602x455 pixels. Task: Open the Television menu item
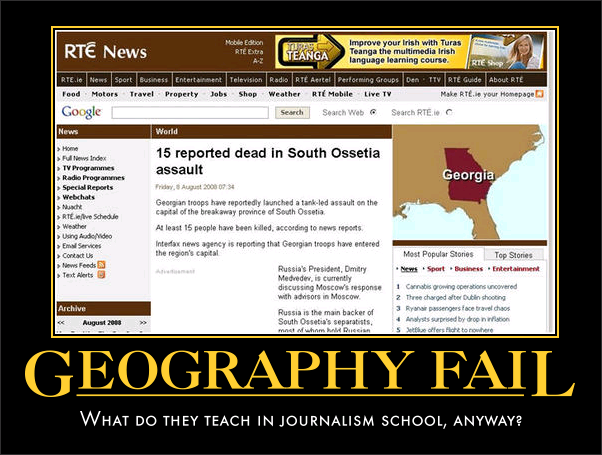(x=246, y=80)
